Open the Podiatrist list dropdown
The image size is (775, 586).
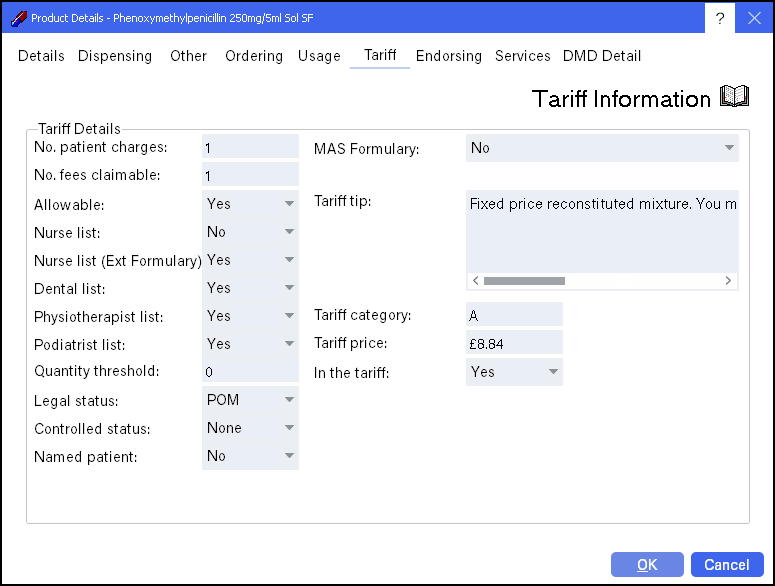pos(251,344)
